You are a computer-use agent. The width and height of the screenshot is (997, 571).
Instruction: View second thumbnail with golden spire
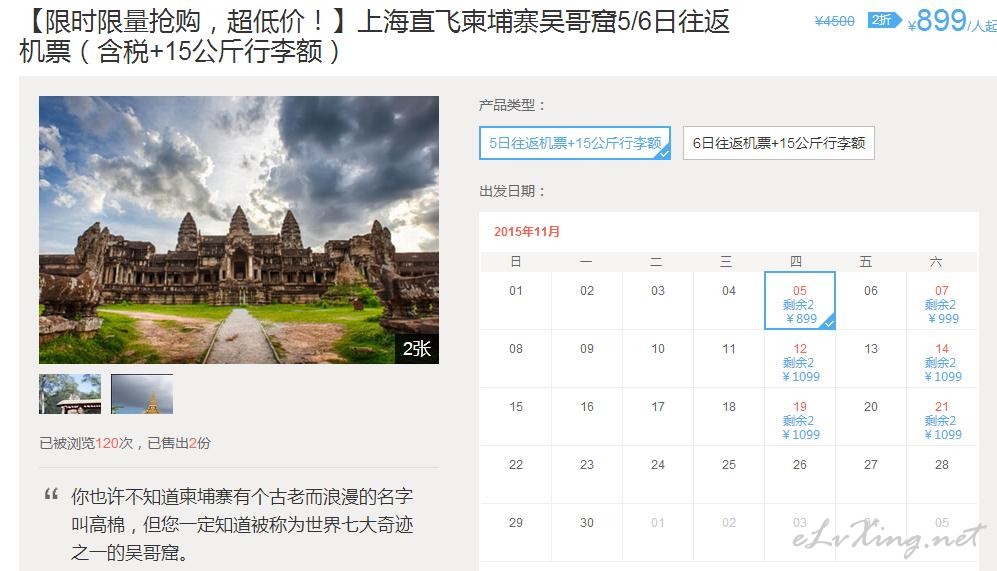142,394
